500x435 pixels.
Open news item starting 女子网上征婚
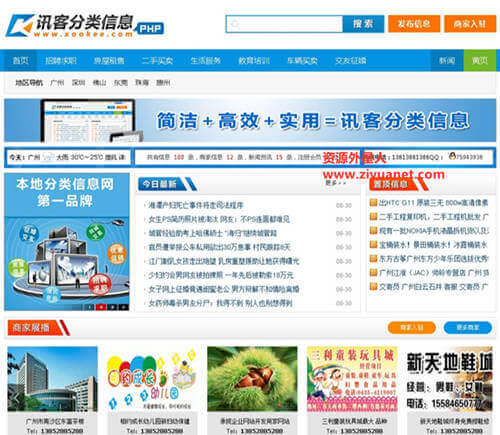224,289
